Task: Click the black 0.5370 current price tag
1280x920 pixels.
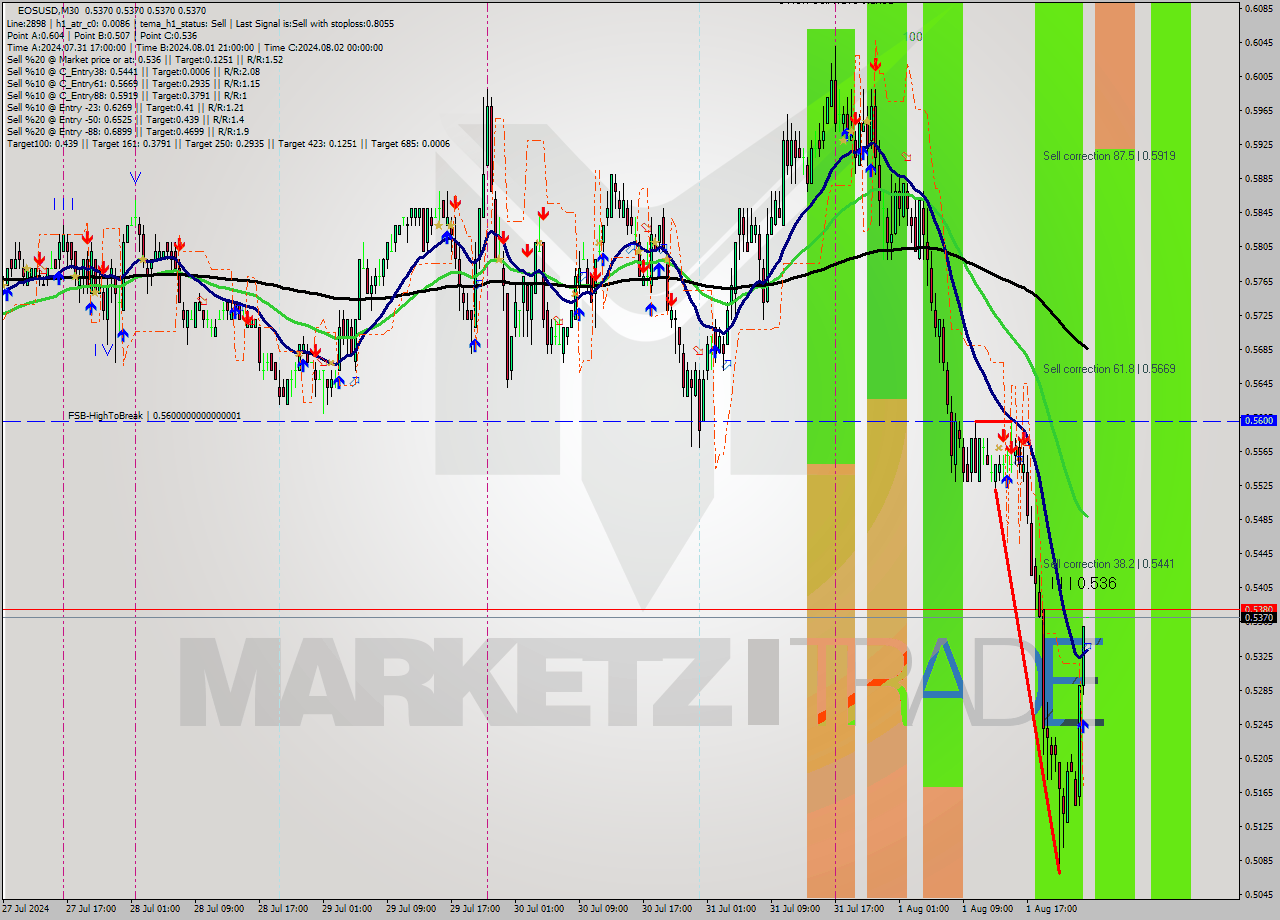Action: (1258, 618)
